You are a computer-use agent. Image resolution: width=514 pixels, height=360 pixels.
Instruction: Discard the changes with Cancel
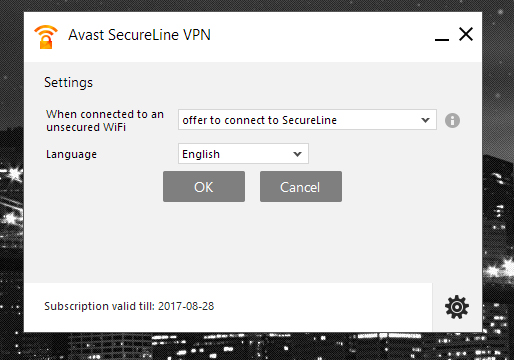point(301,187)
